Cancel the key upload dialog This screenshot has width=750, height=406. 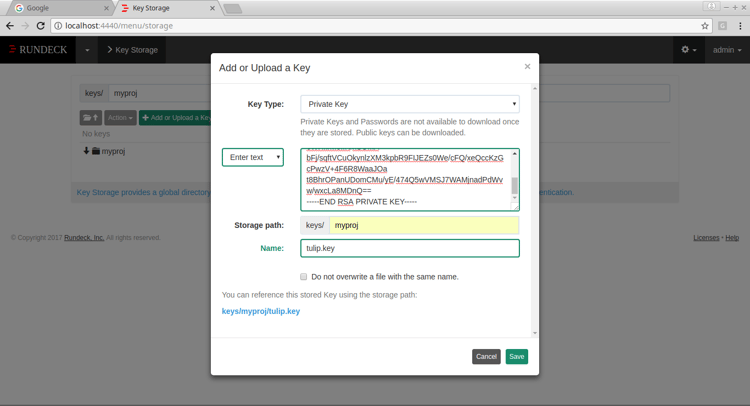[486, 357]
